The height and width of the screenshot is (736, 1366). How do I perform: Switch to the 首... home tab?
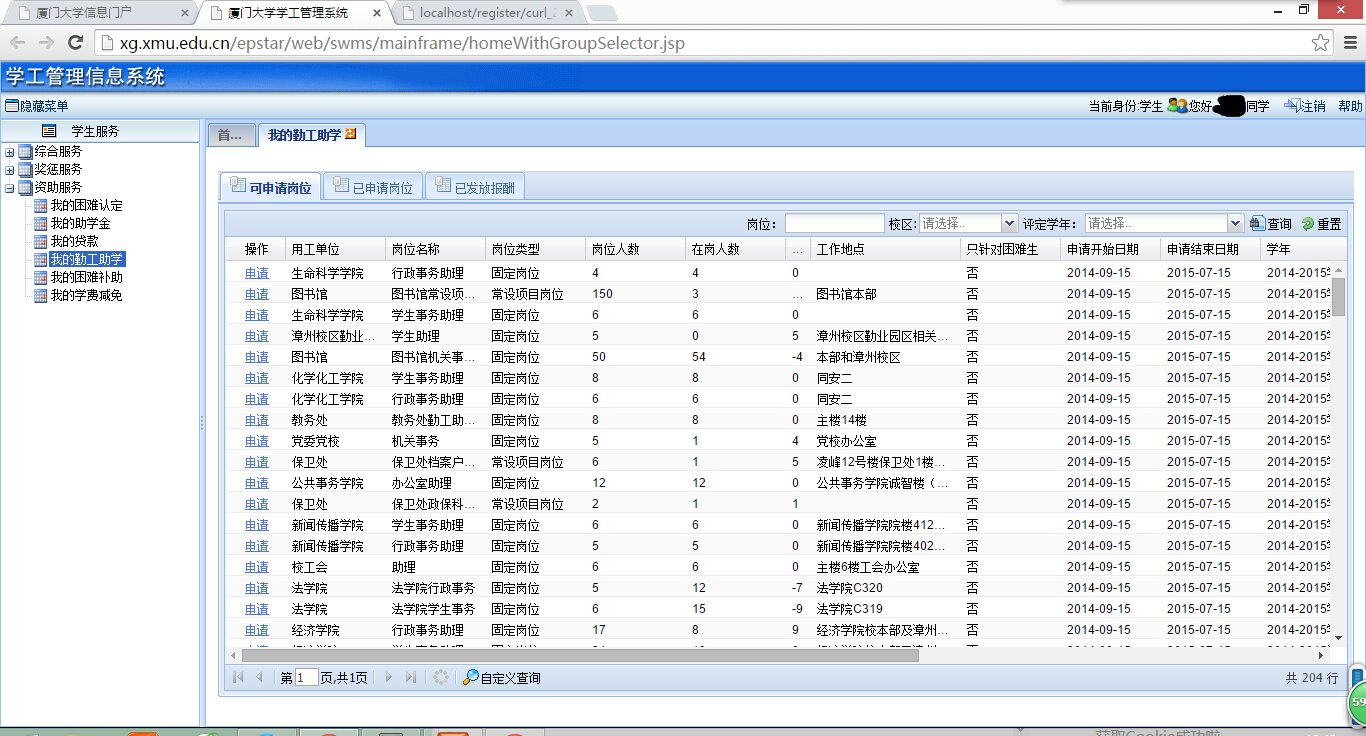230,135
